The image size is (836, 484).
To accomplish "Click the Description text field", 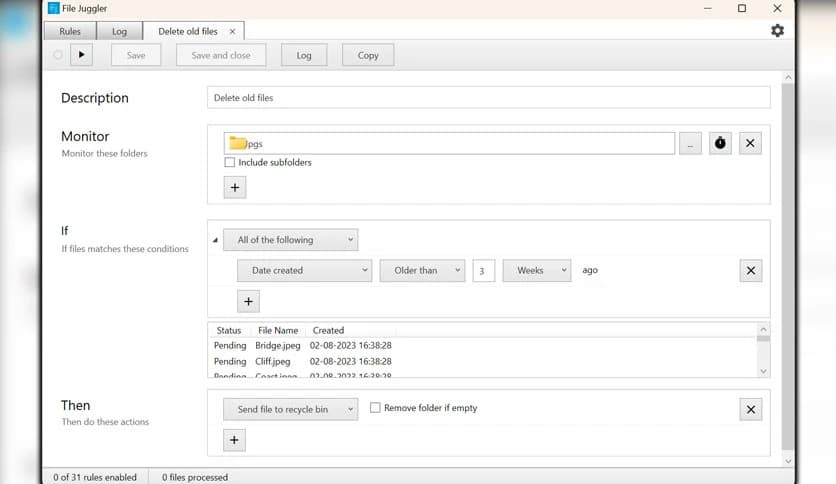I will [x=488, y=98].
